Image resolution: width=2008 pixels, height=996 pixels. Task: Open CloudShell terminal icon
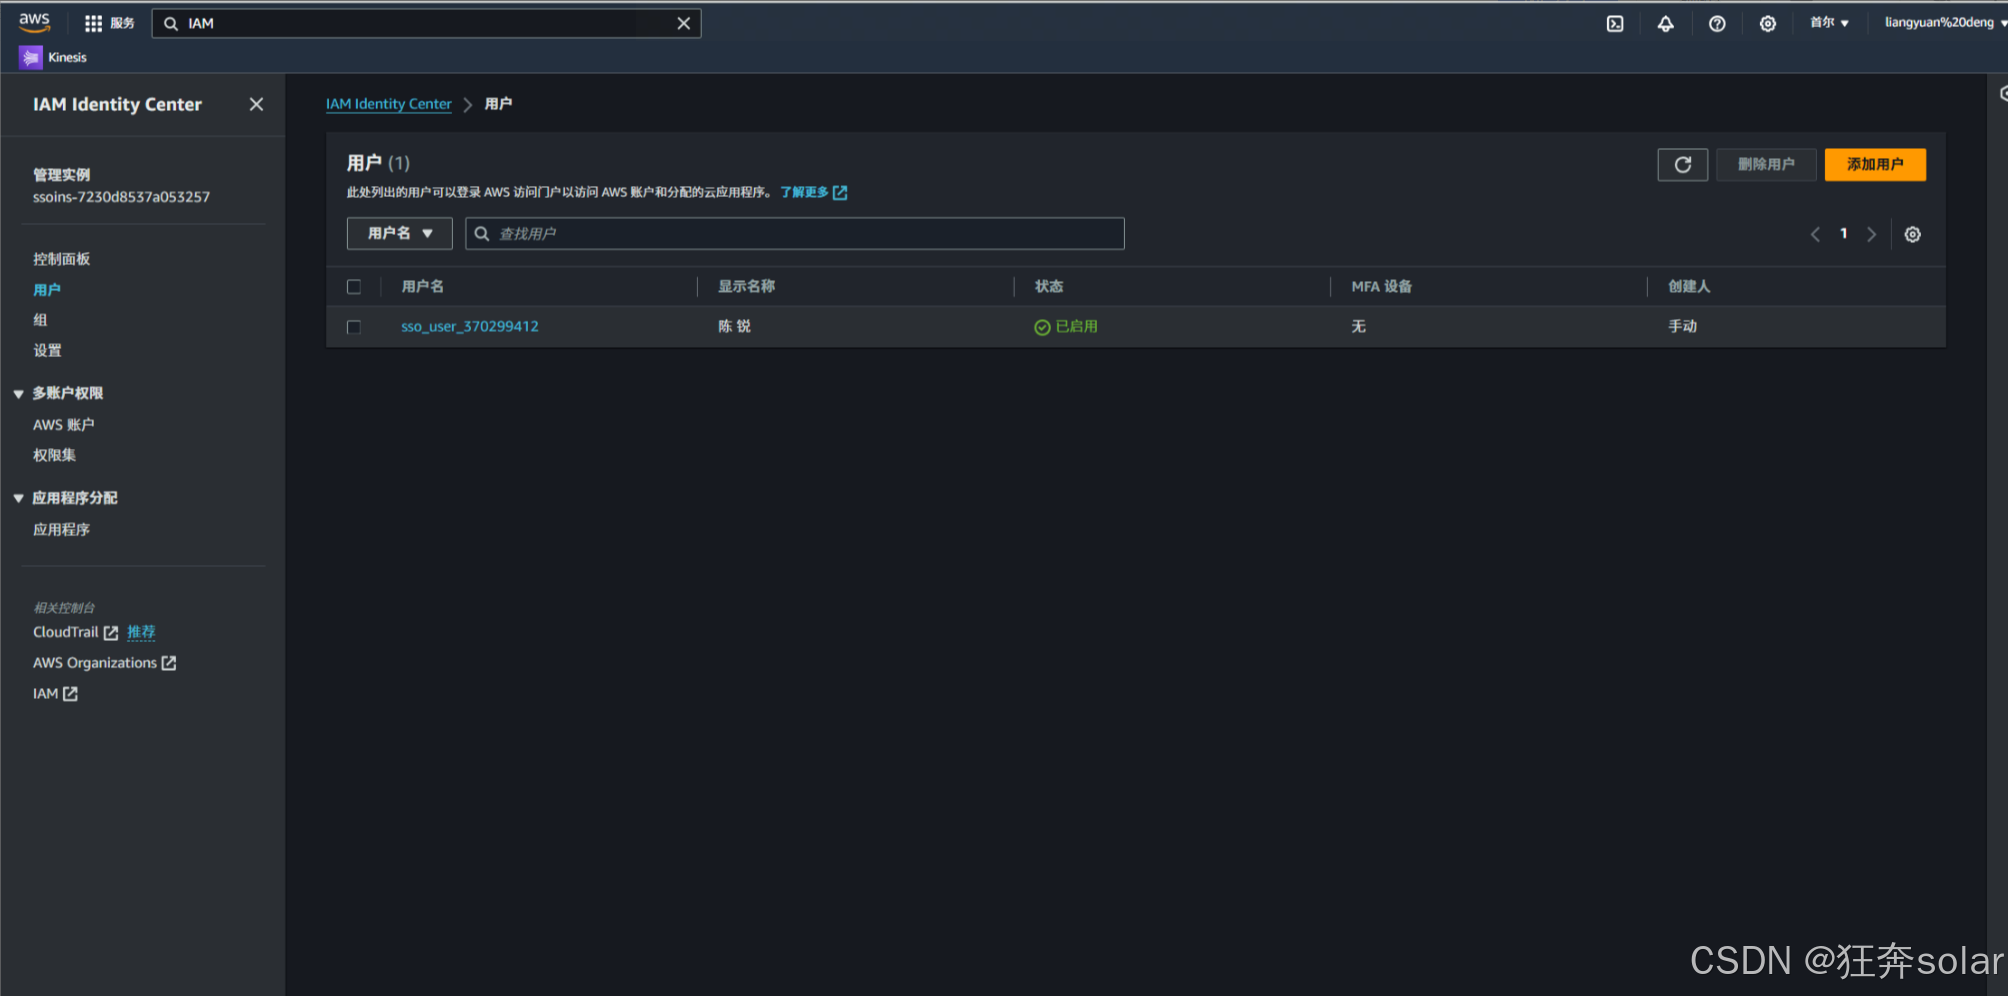coord(1615,23)
